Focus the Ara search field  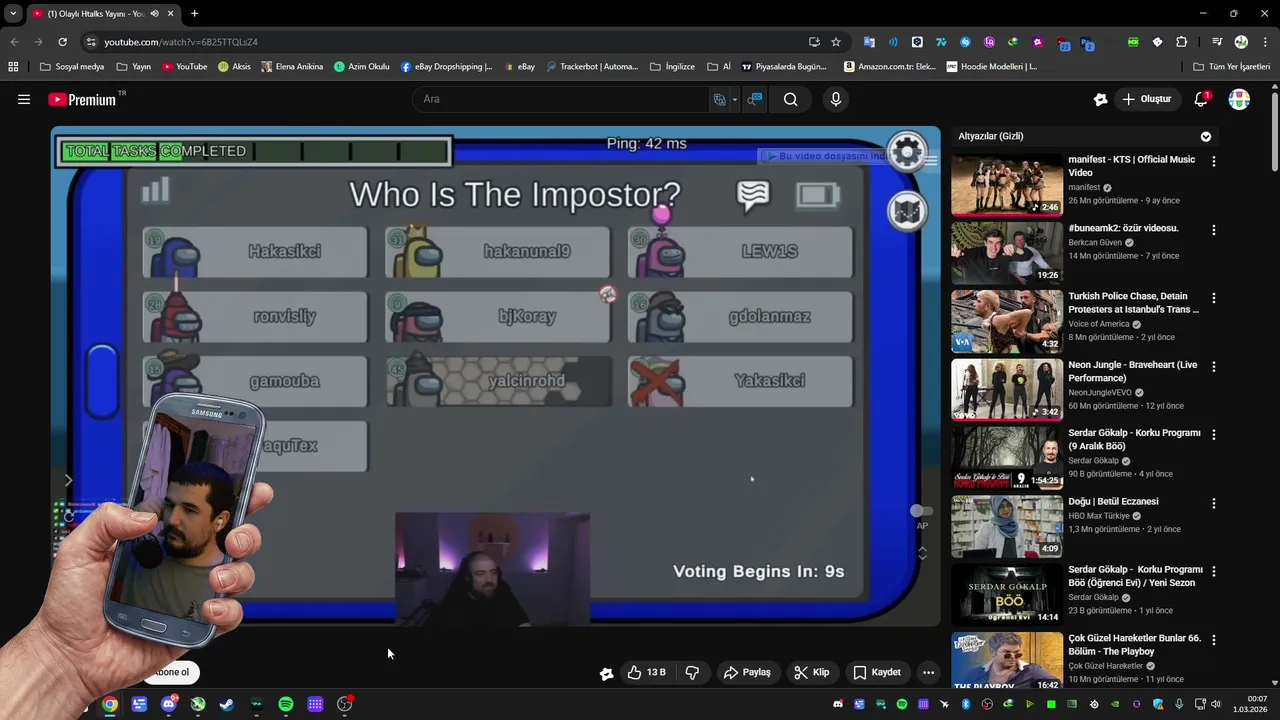tap(560, 99)
